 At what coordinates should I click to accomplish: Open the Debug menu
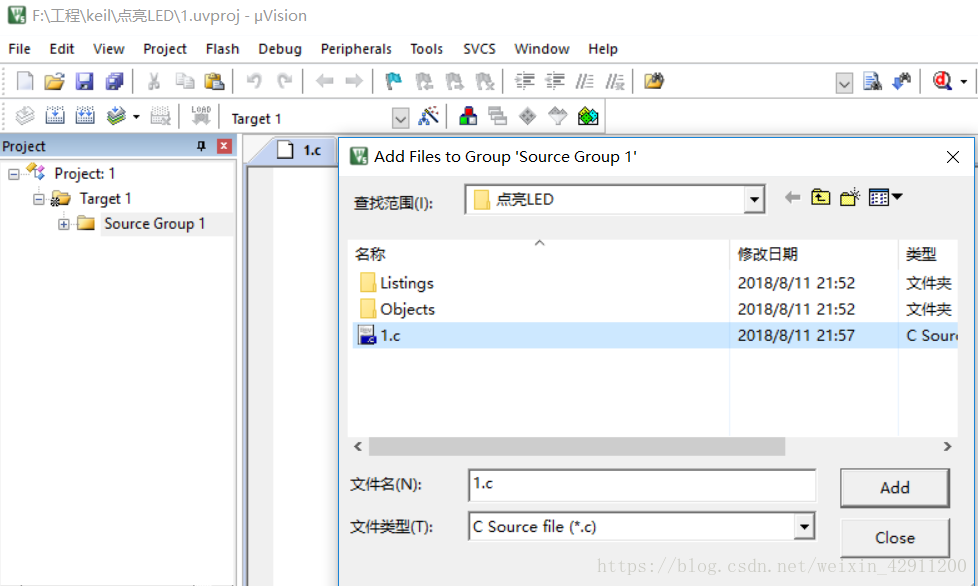(x=280, y=49)
